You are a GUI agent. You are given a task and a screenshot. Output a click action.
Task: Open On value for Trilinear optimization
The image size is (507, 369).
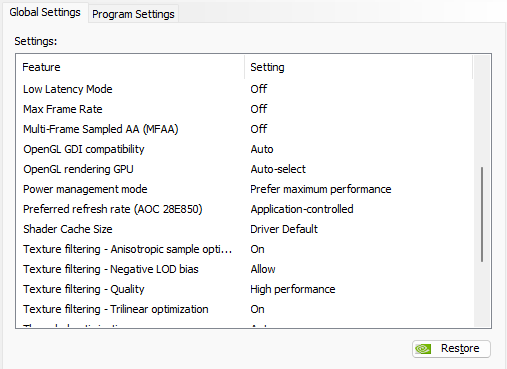click(257, 309)
